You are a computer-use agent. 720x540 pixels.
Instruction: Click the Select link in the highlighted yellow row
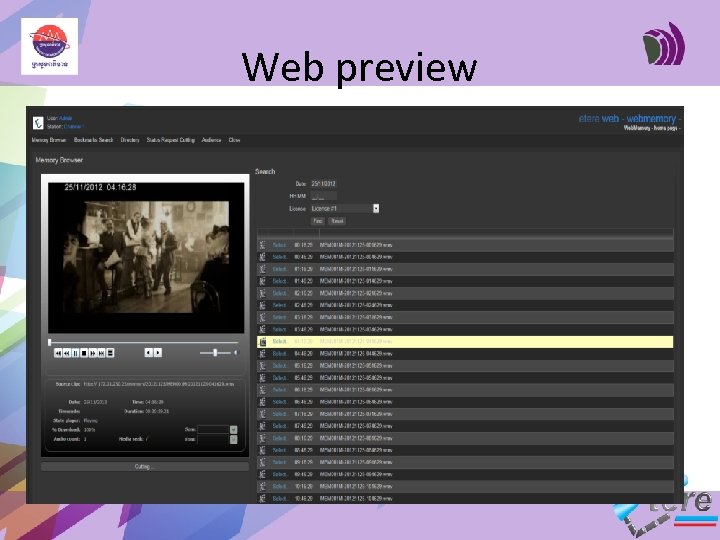(280, 342)
